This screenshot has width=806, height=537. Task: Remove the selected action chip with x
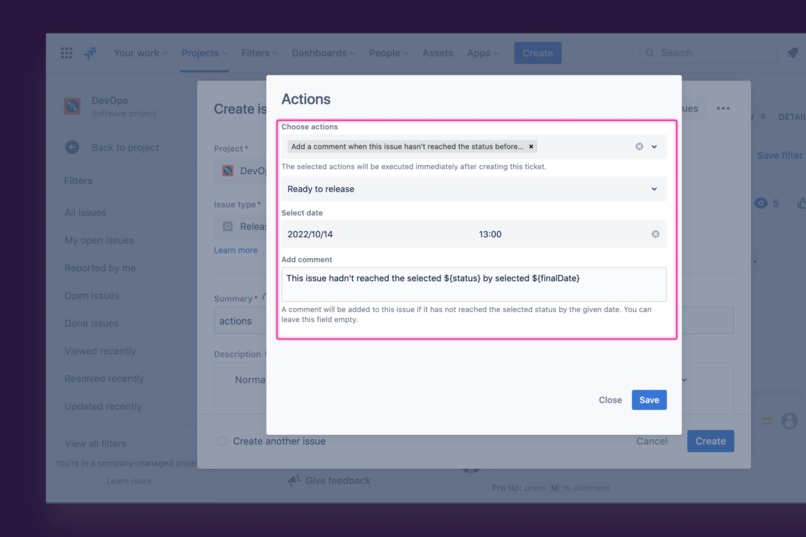coord(531,146)
